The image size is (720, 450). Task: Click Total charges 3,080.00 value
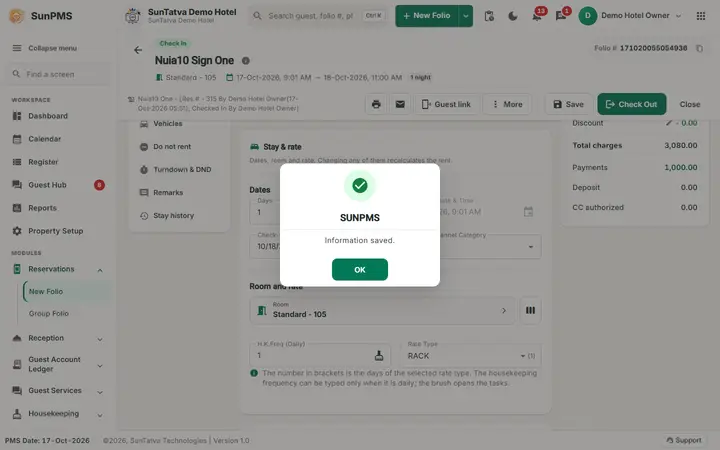point(681,146)
